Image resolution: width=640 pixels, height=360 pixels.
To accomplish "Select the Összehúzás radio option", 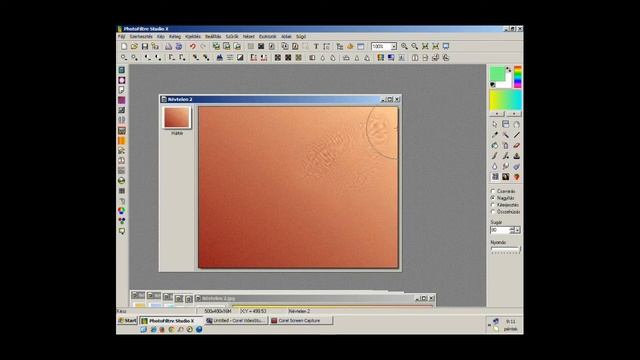I will pyautogui.click(x=493, y=212).
